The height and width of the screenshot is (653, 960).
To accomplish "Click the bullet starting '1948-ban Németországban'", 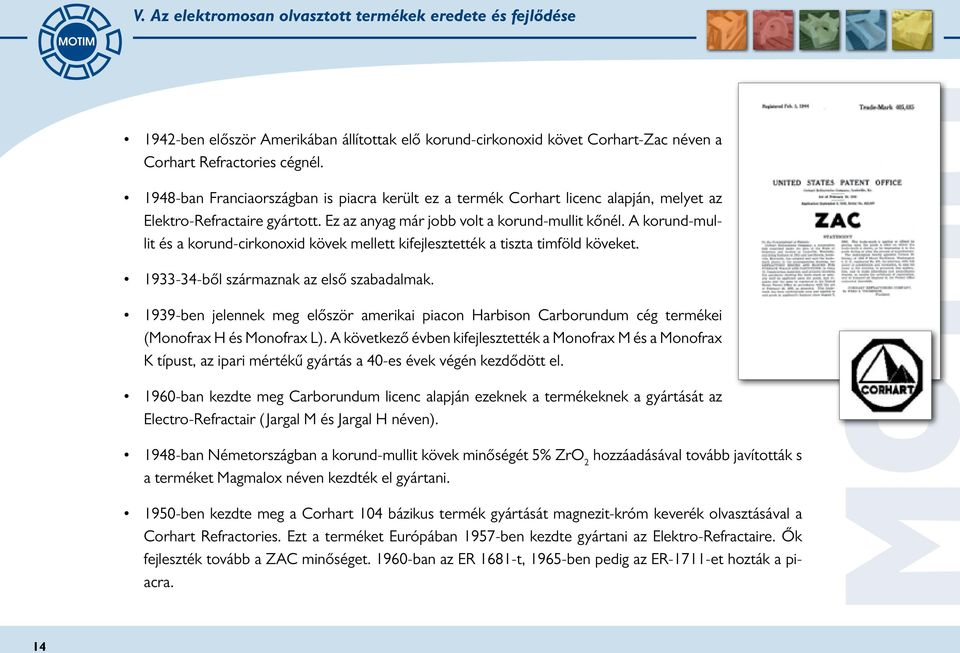I will point(473,466).
